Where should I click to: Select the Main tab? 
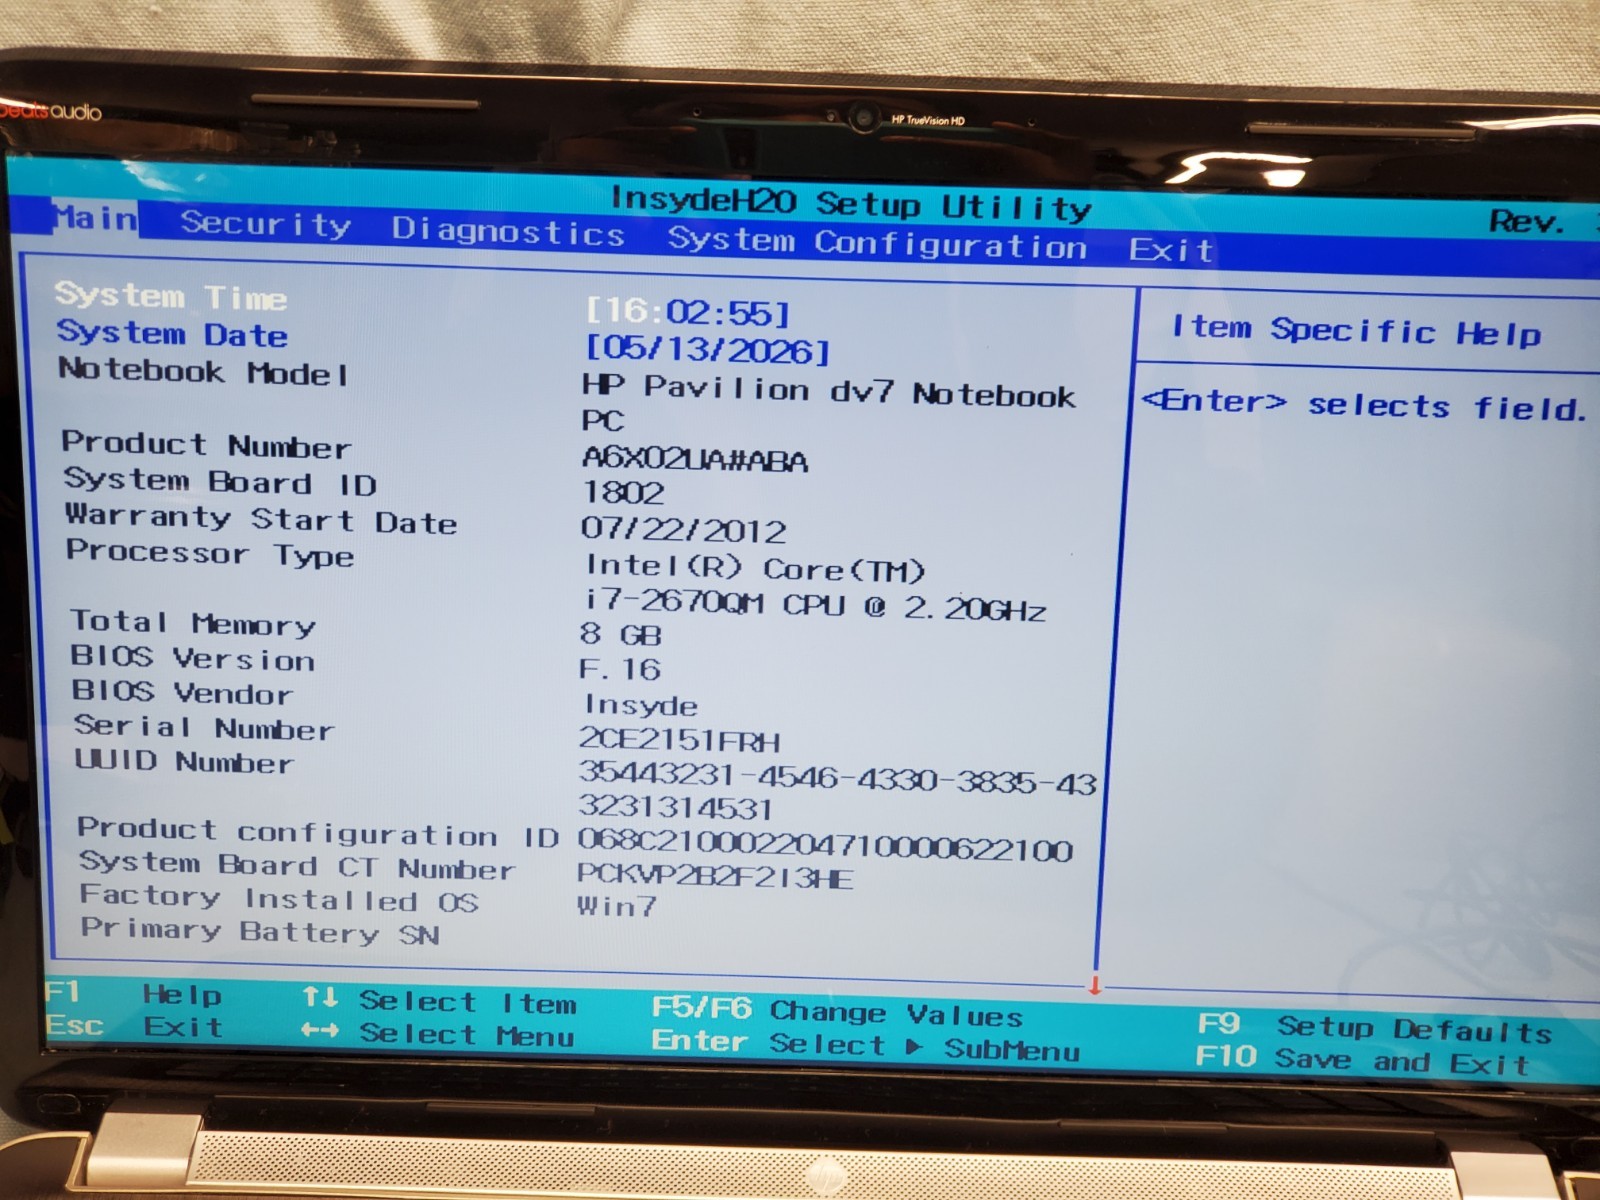pyautogui.click(x=94, y=217)
